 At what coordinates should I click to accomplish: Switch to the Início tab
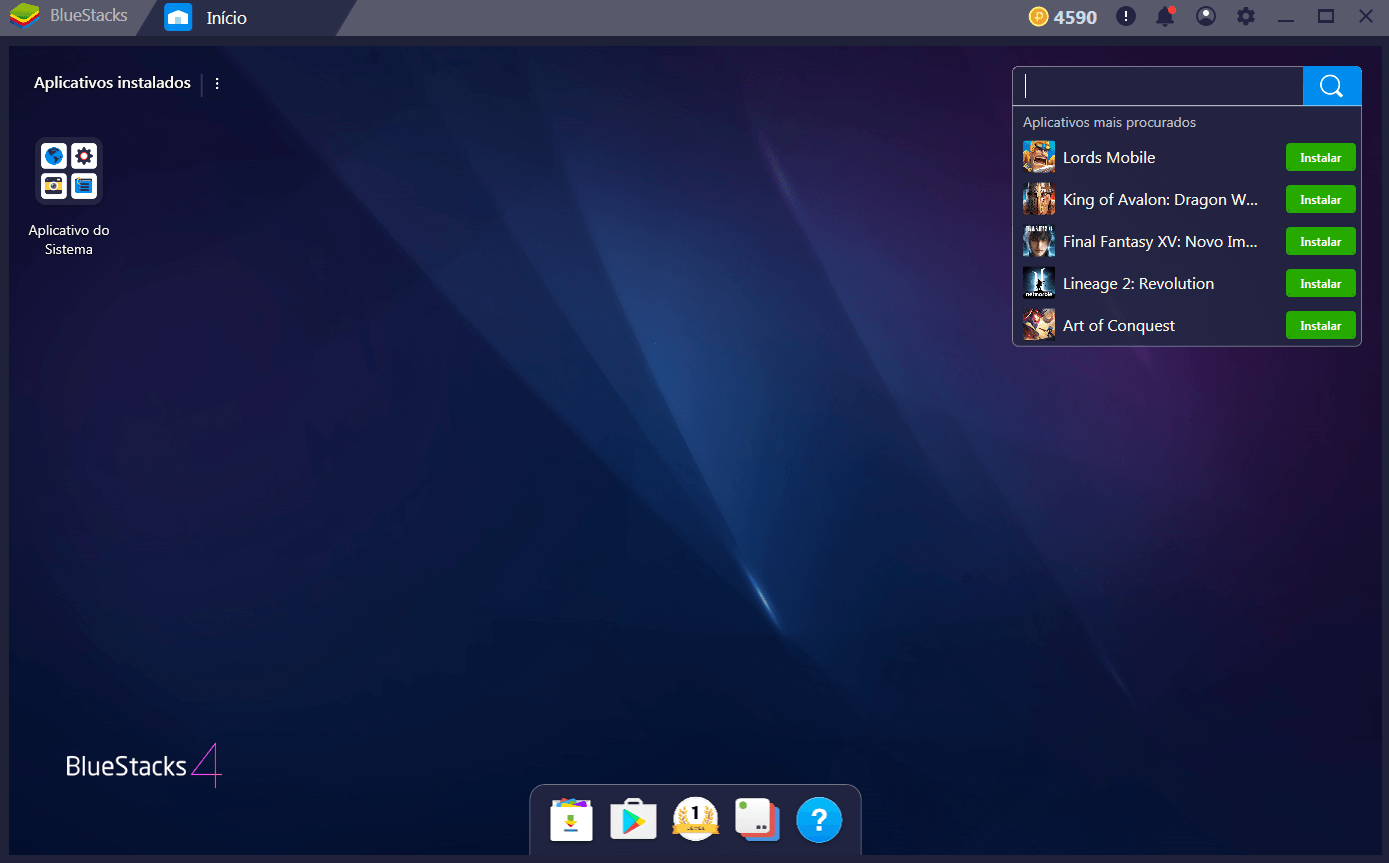(226, 18)
